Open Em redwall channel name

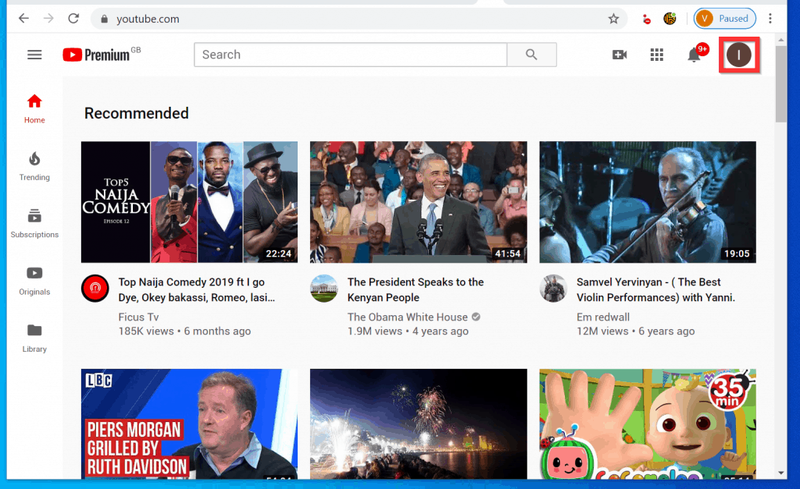(x=603, y=317)
